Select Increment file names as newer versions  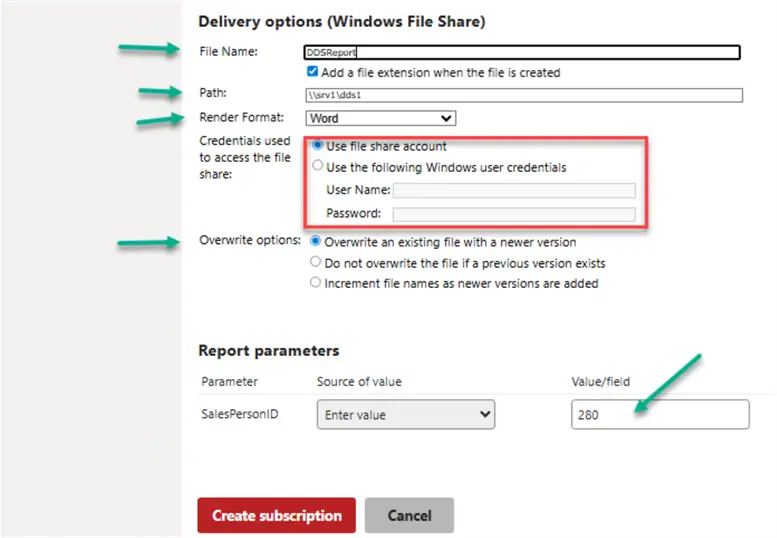[x=317, y=283]
